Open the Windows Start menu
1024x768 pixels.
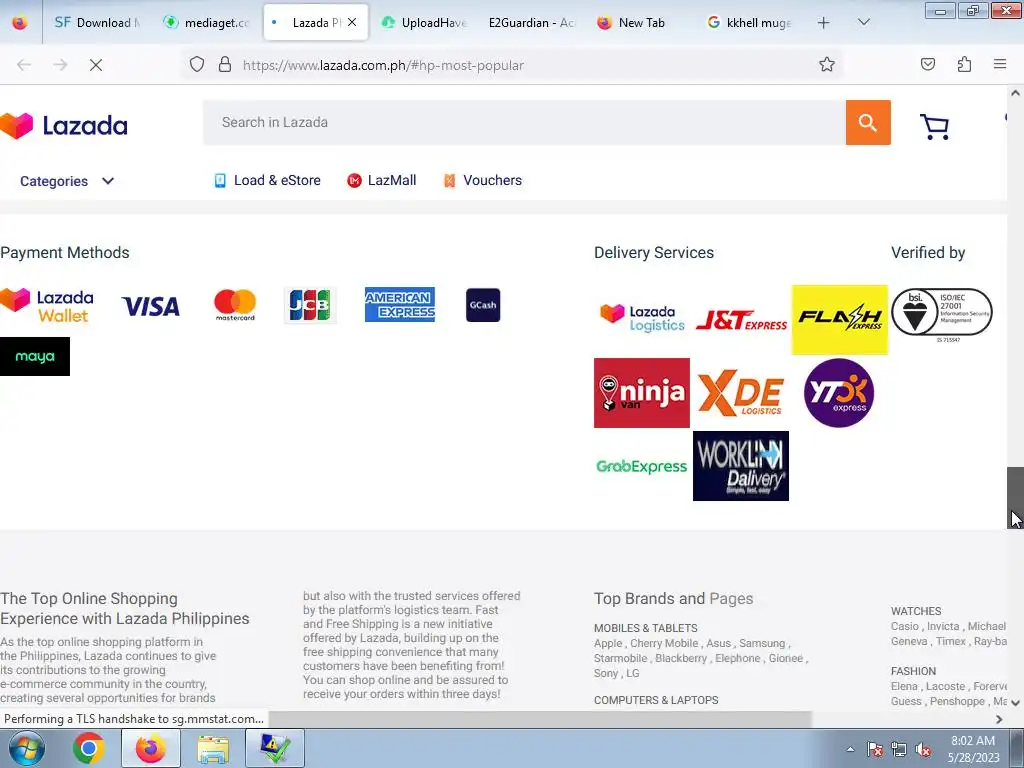[x=27, y=748]
